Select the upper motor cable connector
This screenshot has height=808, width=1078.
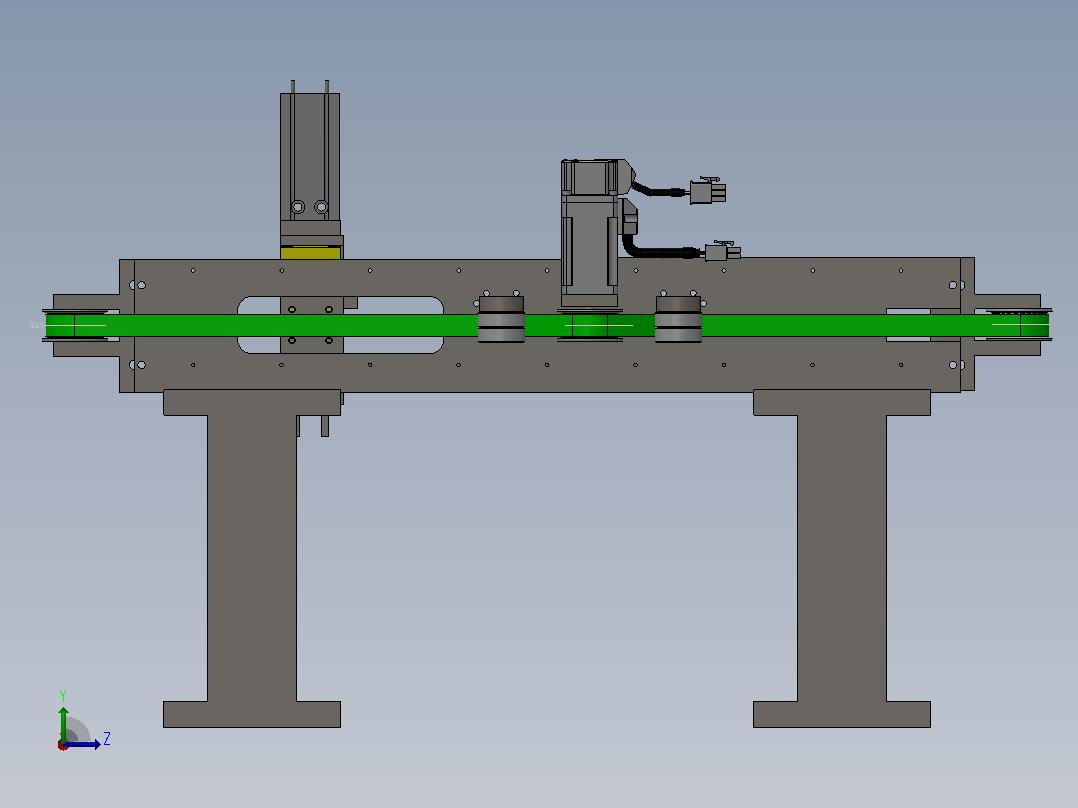pos(707,190)
